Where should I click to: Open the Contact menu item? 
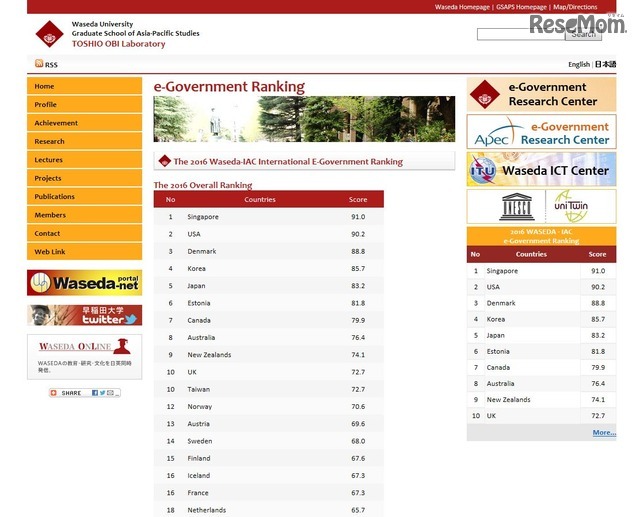pyautogui.click(x=84, y=233)
